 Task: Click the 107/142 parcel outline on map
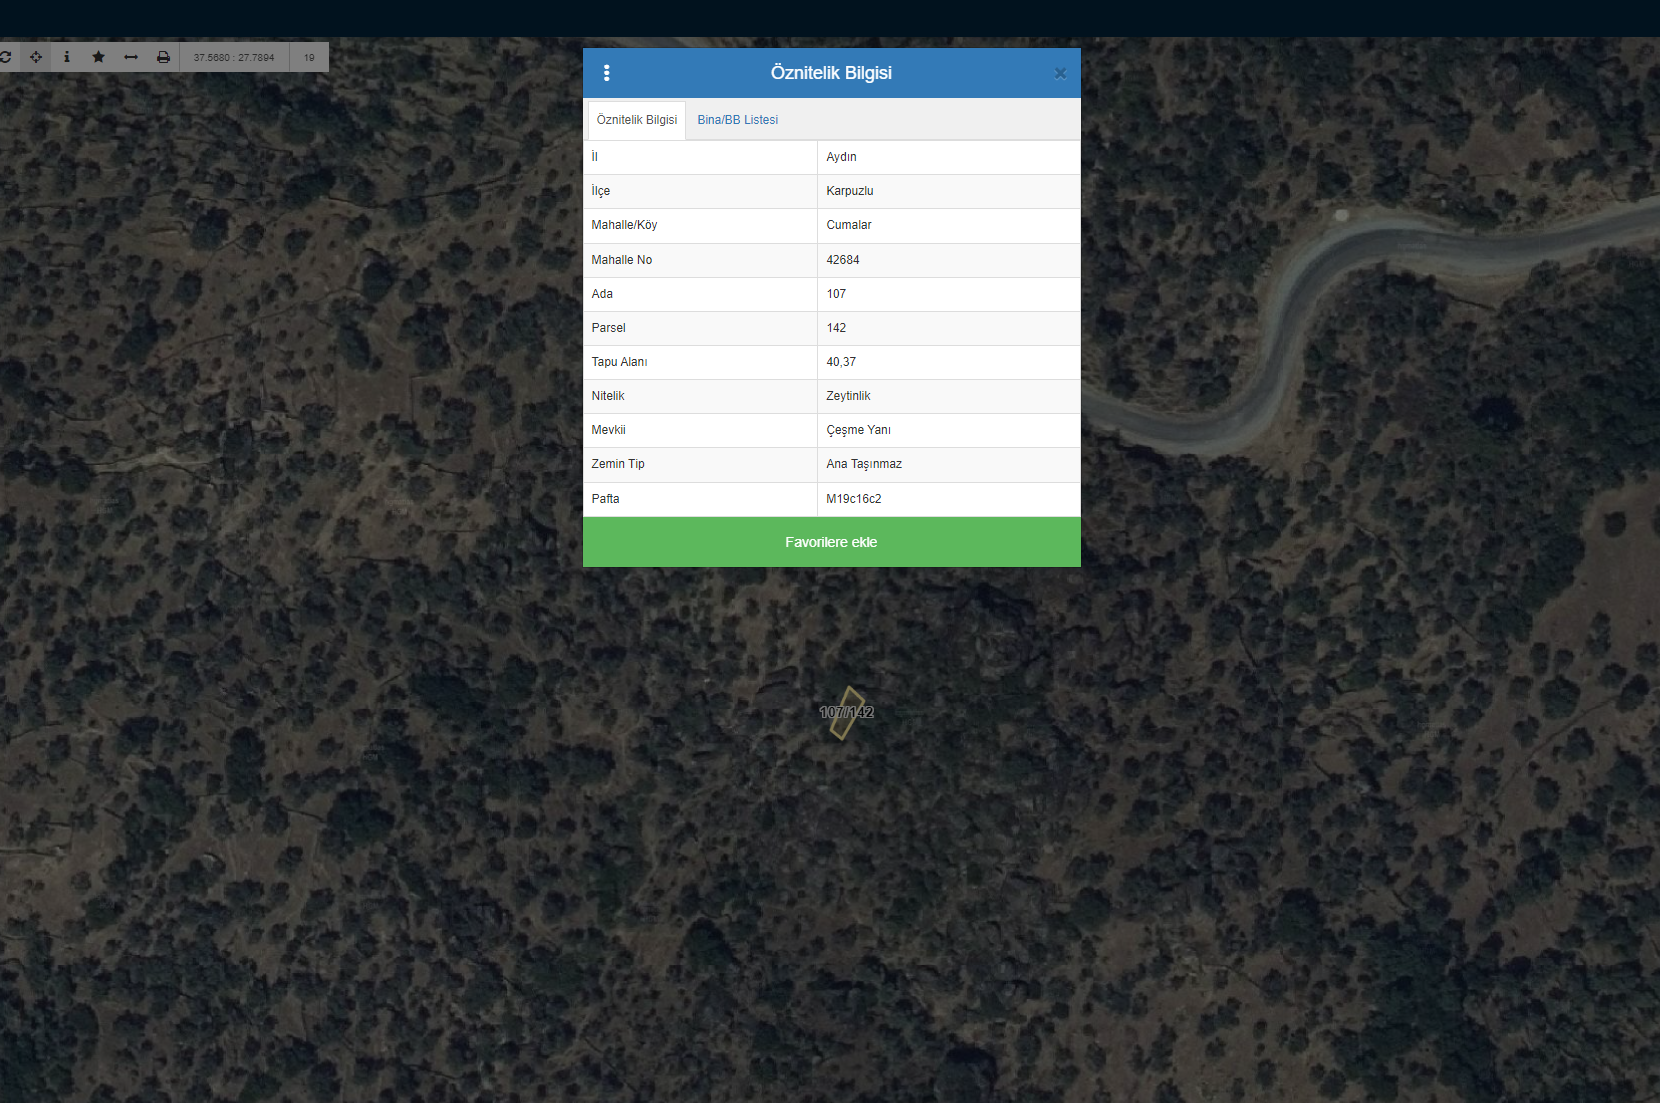tap(847, 713)
